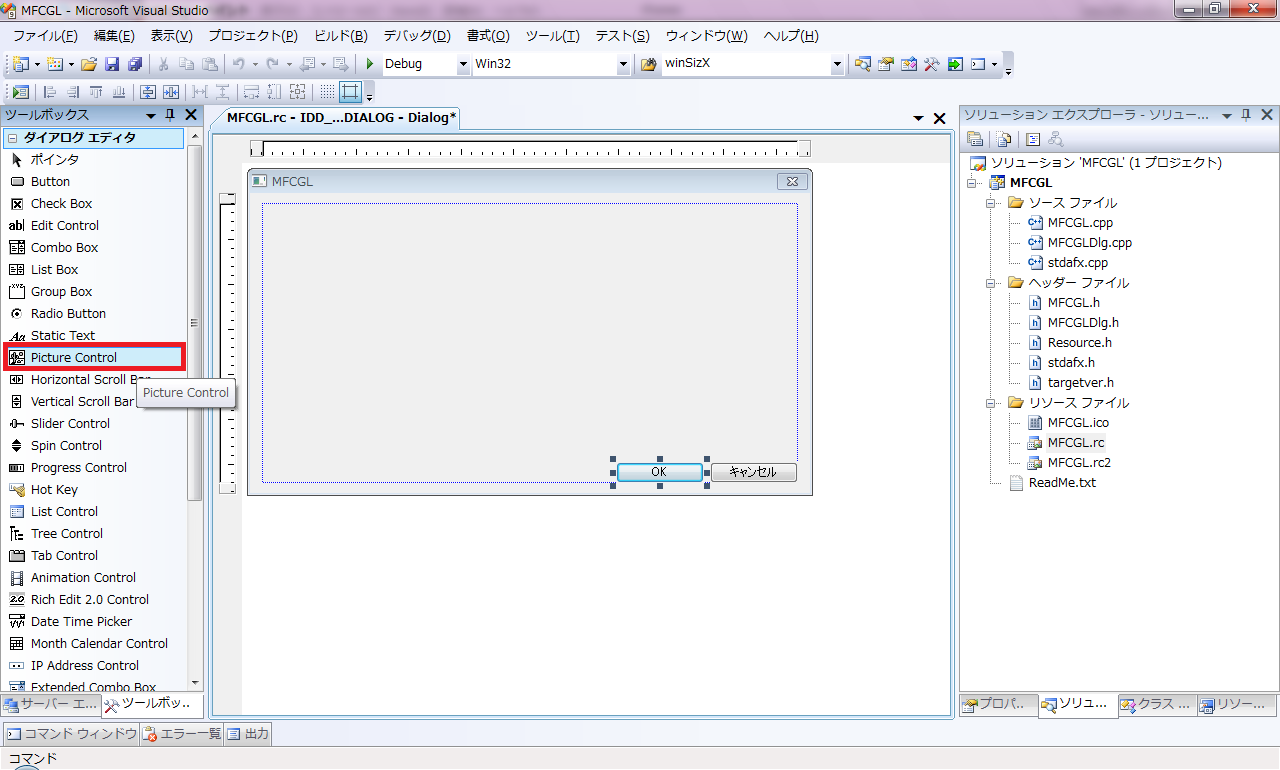Open the デバッグ menu
This screenshot has width=1280, height=770.
tap(416, 36)
